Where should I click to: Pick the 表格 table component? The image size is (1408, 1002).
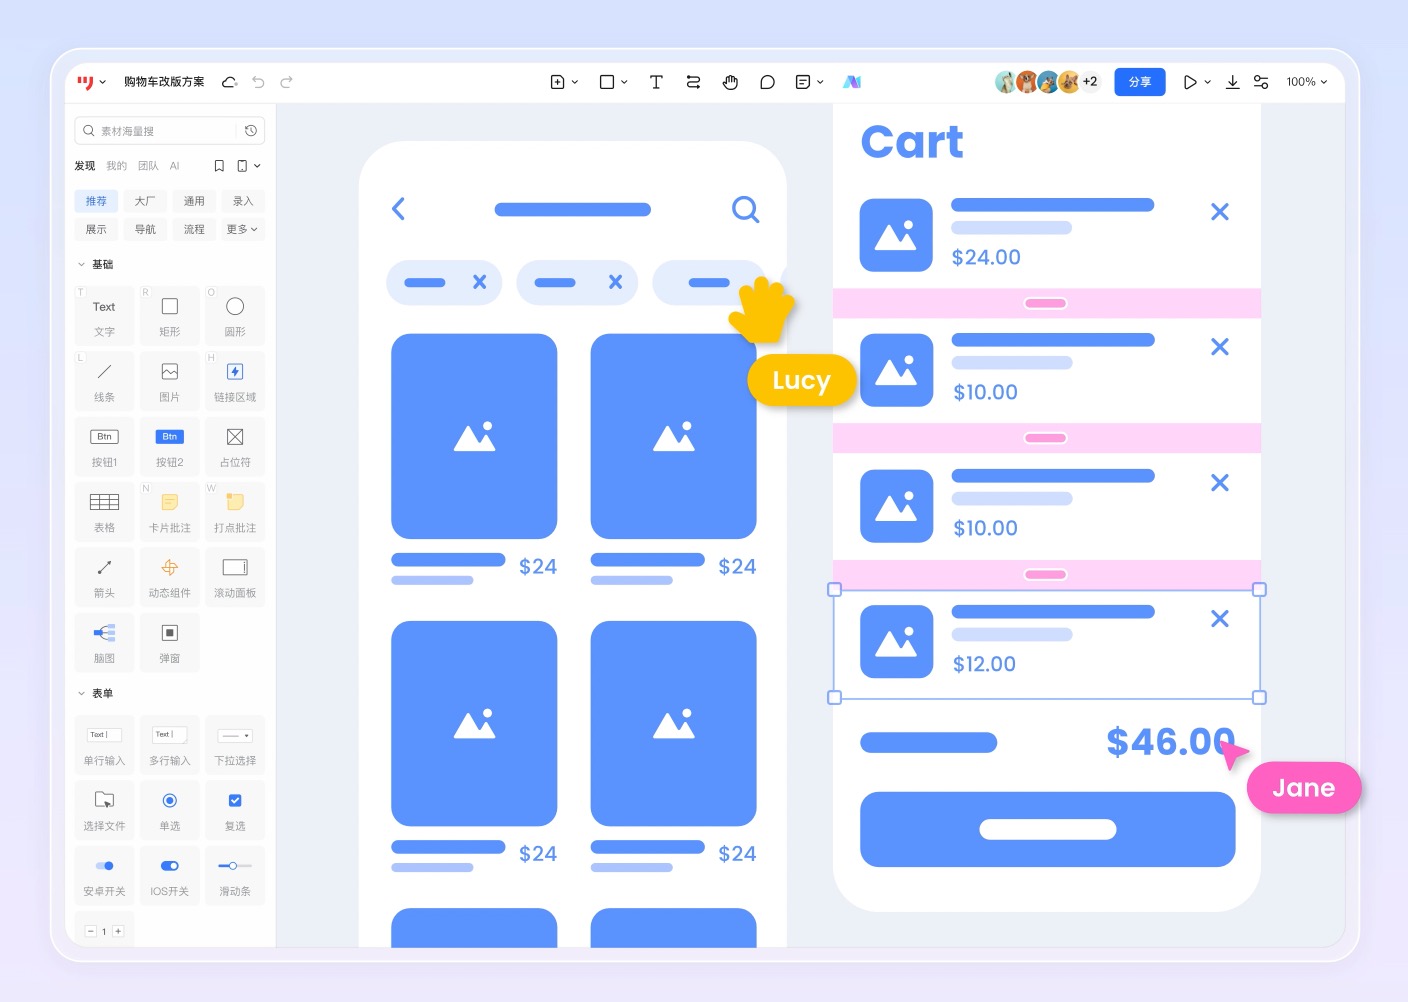[104, 513]
